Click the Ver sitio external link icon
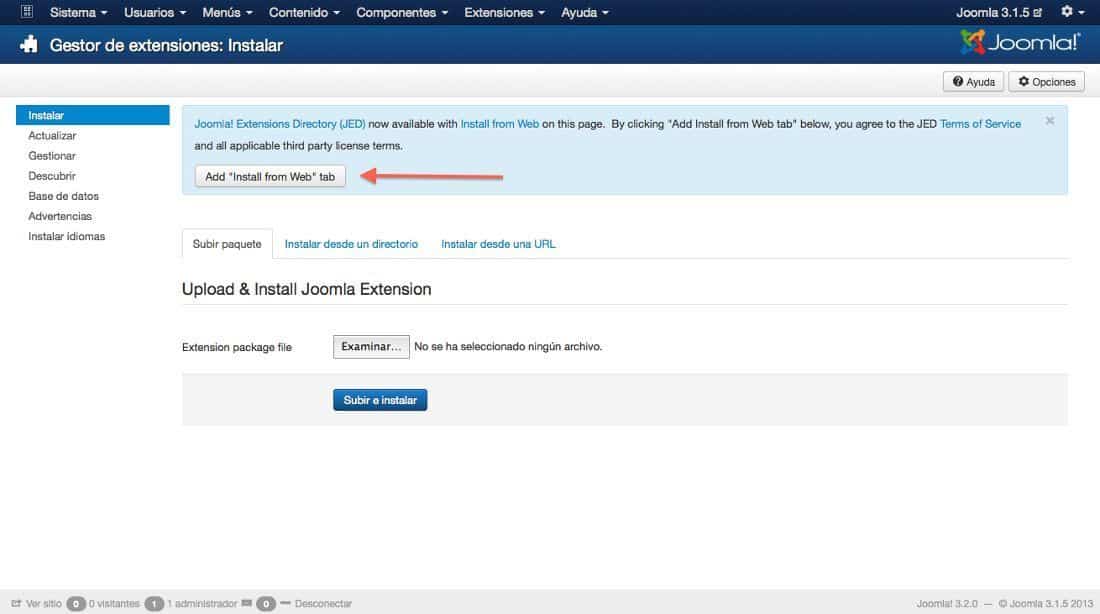1100x614 pixels. pyautogui.click(x=16, y=603)
